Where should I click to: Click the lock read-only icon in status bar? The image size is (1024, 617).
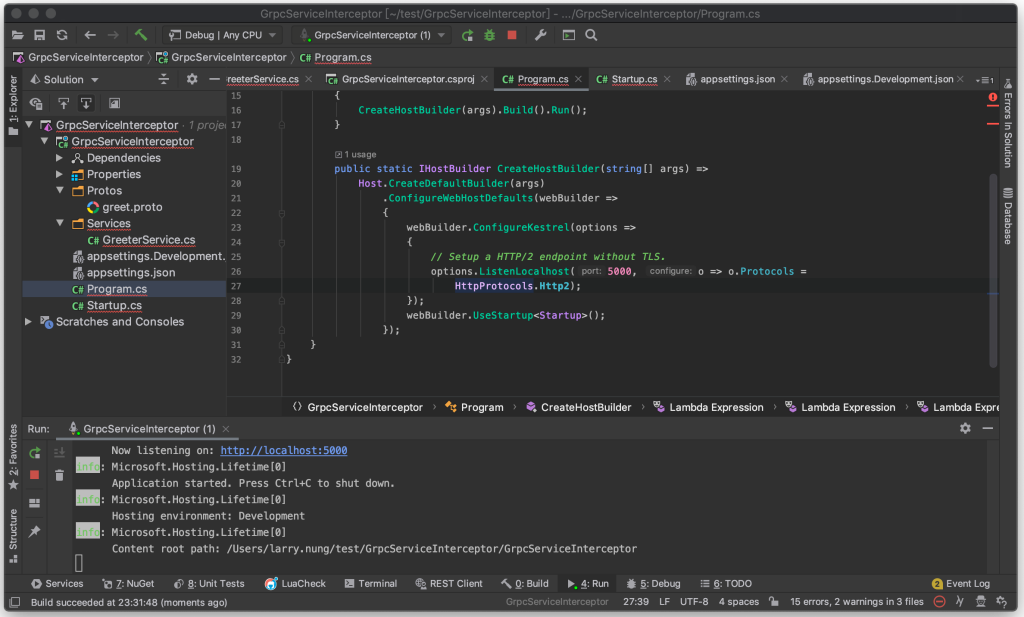pos(774,602)
